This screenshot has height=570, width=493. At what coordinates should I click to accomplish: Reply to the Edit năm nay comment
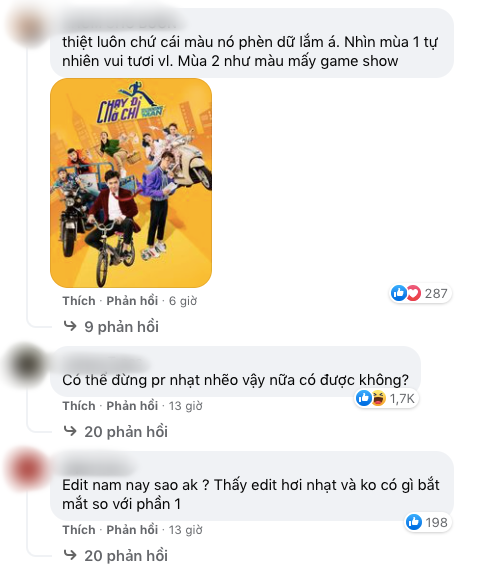tap(132, 530)
